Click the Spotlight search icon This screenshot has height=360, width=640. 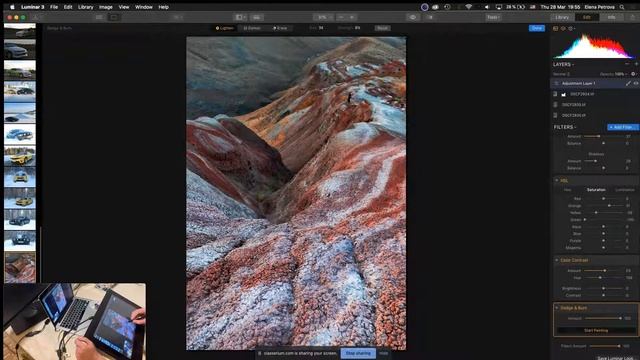click(x=622, y=7)
